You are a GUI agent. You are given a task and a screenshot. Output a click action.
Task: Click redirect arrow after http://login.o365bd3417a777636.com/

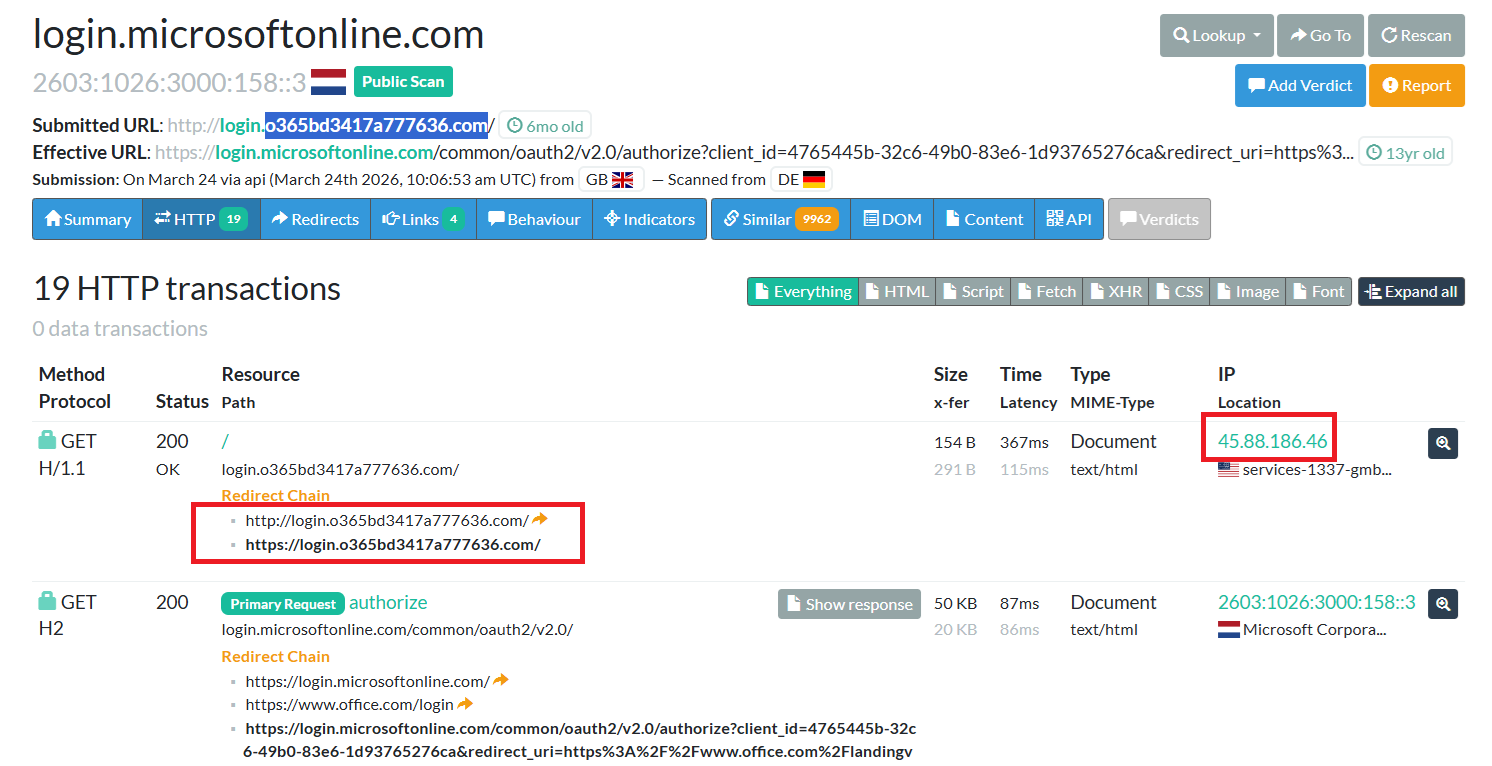(x=540, y=519)
